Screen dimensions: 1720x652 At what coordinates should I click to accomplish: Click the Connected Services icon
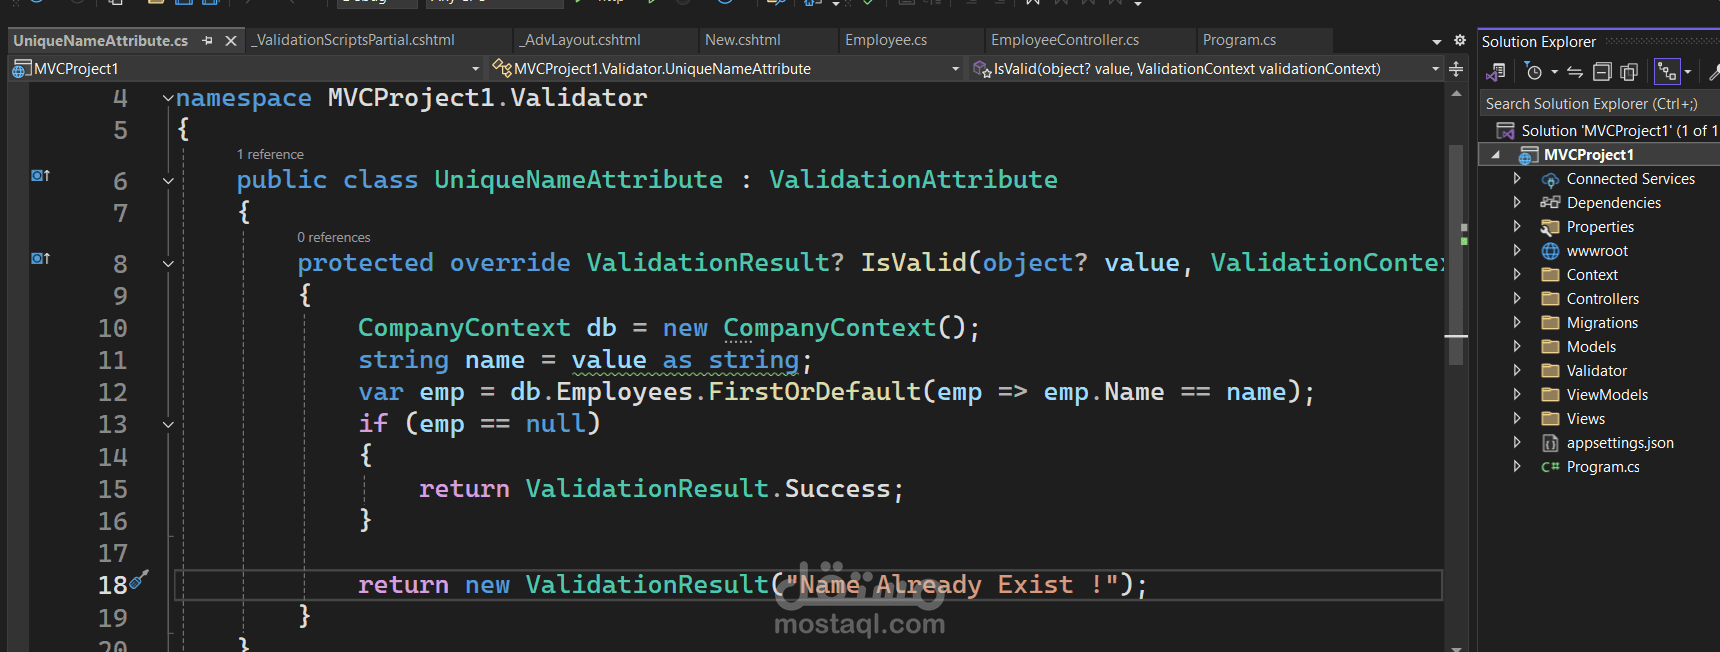coord(1550,180)
